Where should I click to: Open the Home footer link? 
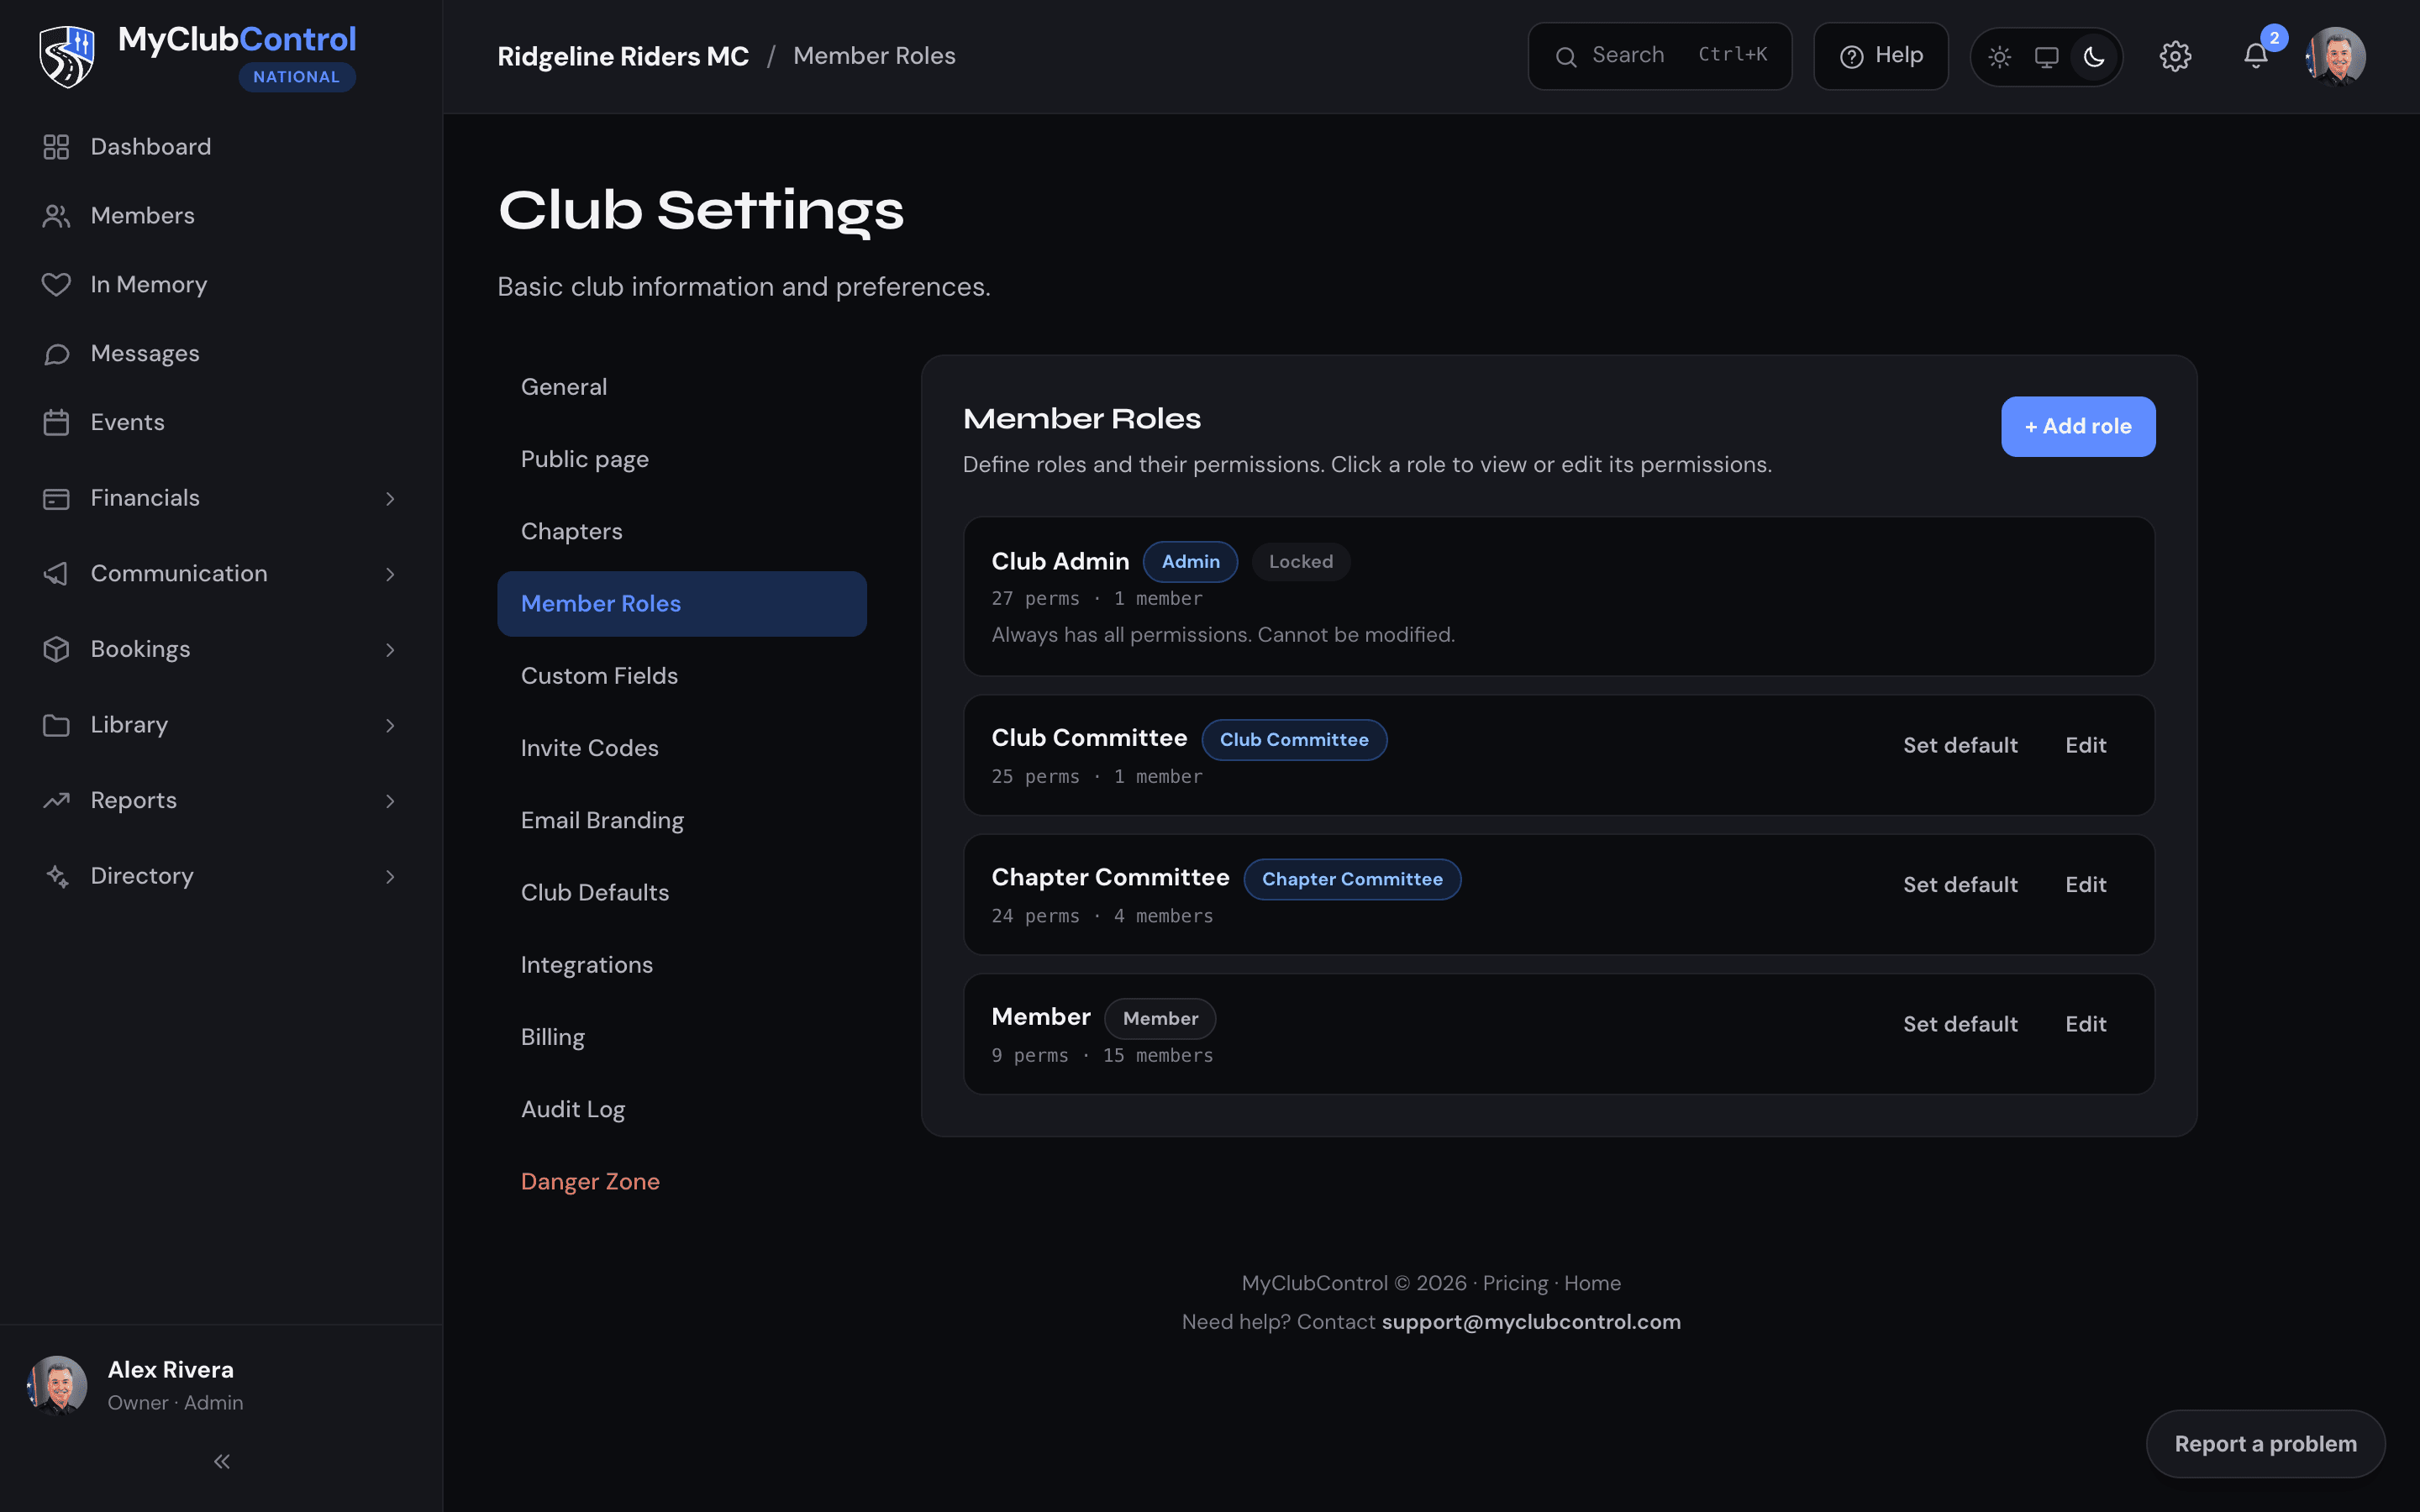tap(1592, 1283)
